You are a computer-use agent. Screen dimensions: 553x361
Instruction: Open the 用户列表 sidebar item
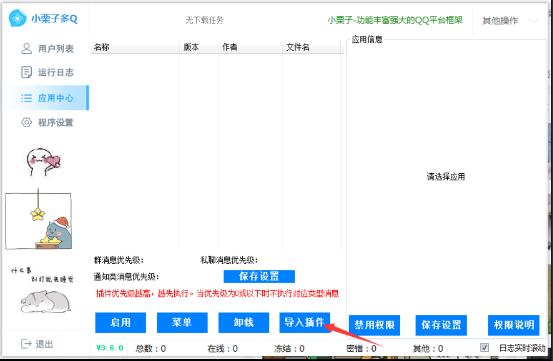pyautogui.click(x=47, y=48)
